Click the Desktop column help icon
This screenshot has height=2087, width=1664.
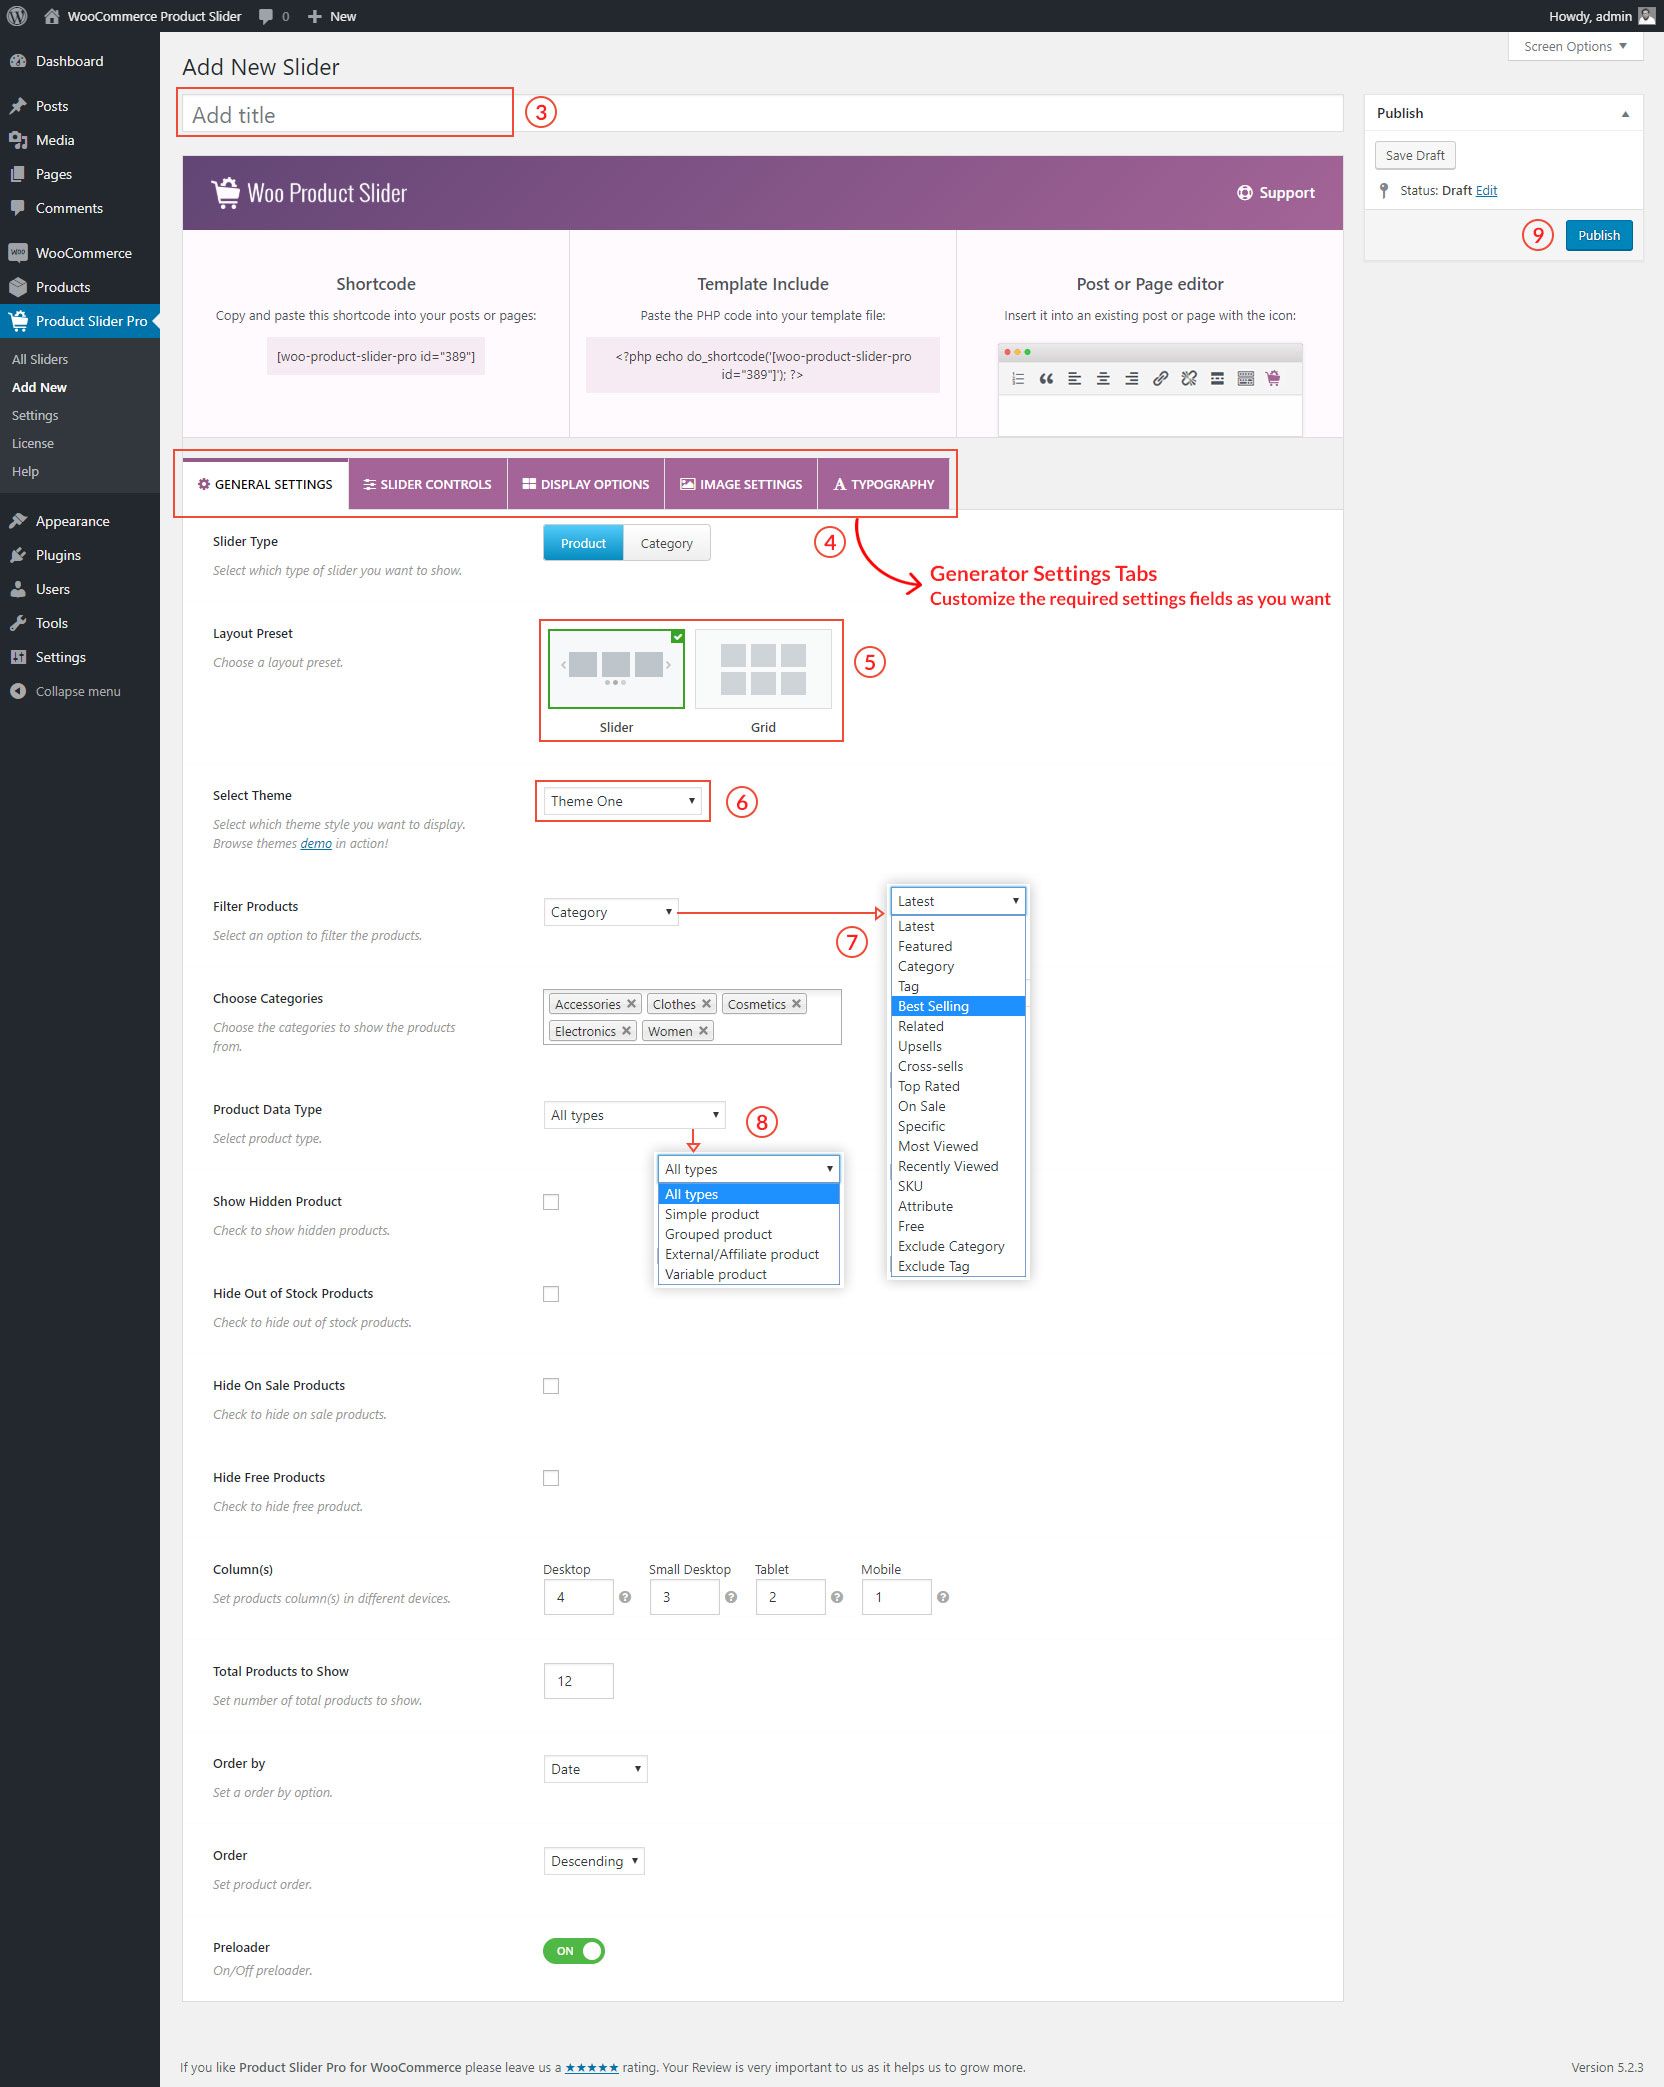[x=625, y=1597]
